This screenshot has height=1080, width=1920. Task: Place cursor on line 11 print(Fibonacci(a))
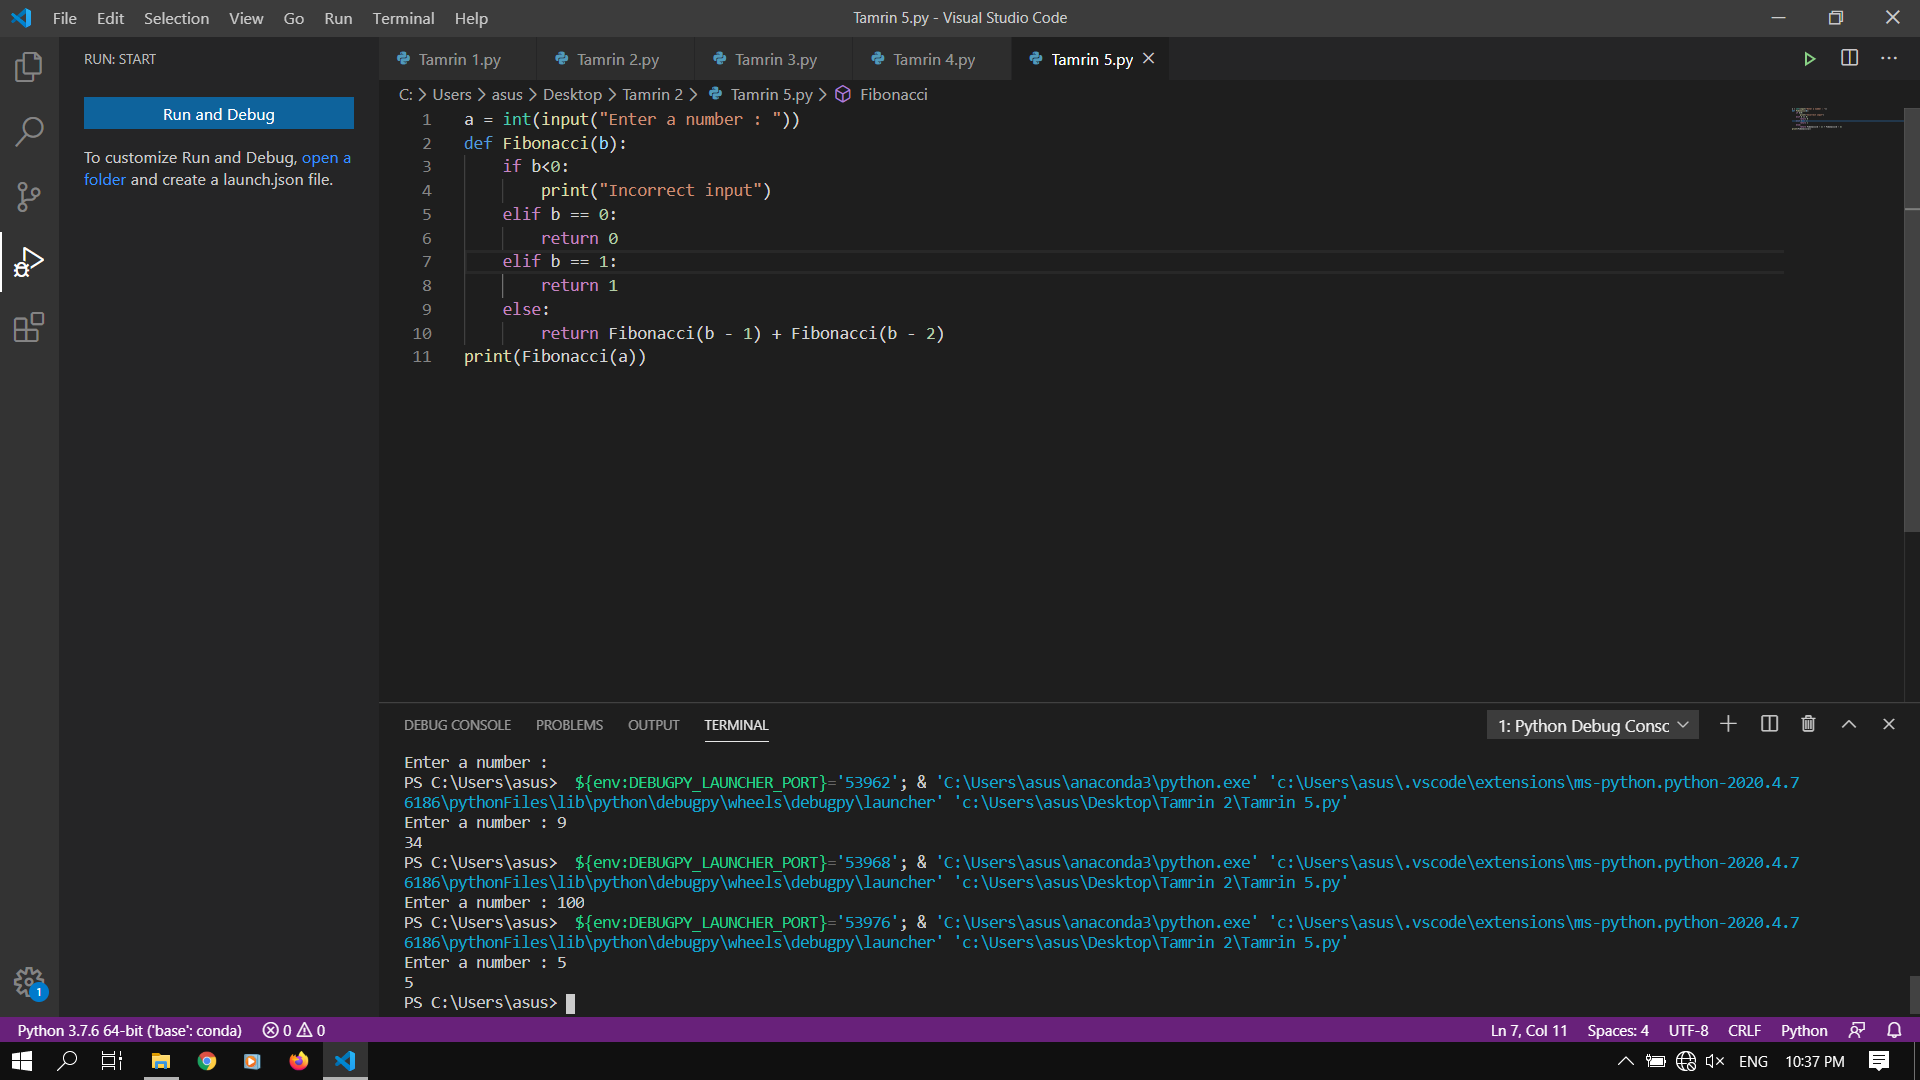[555, 357]
